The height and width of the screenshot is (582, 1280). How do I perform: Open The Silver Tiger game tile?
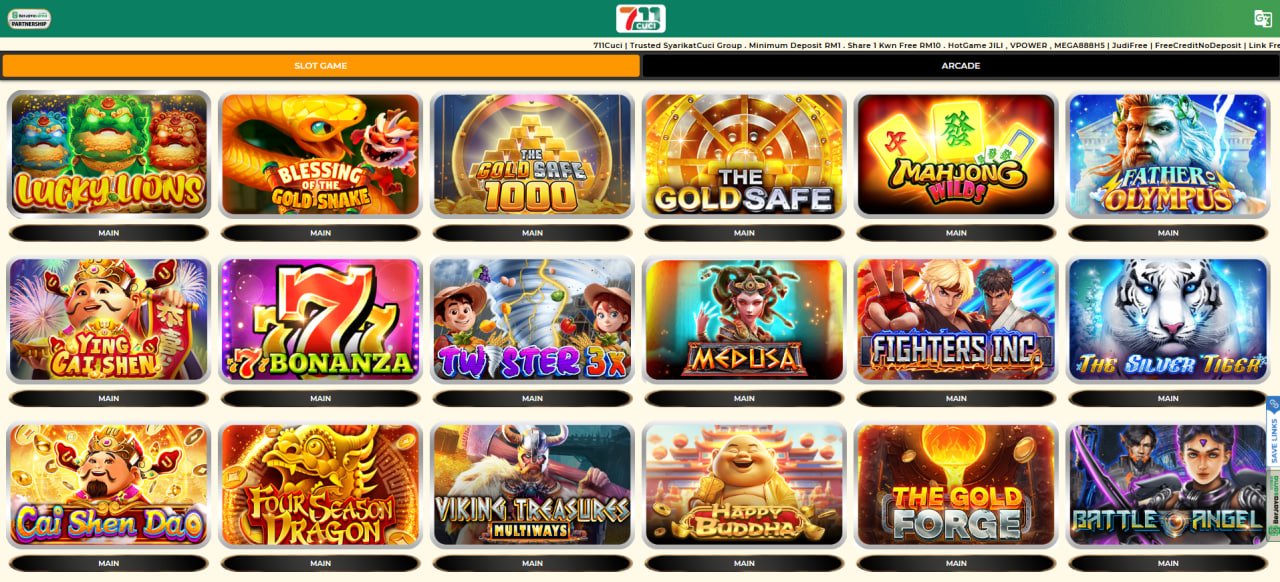[1168, 320]
